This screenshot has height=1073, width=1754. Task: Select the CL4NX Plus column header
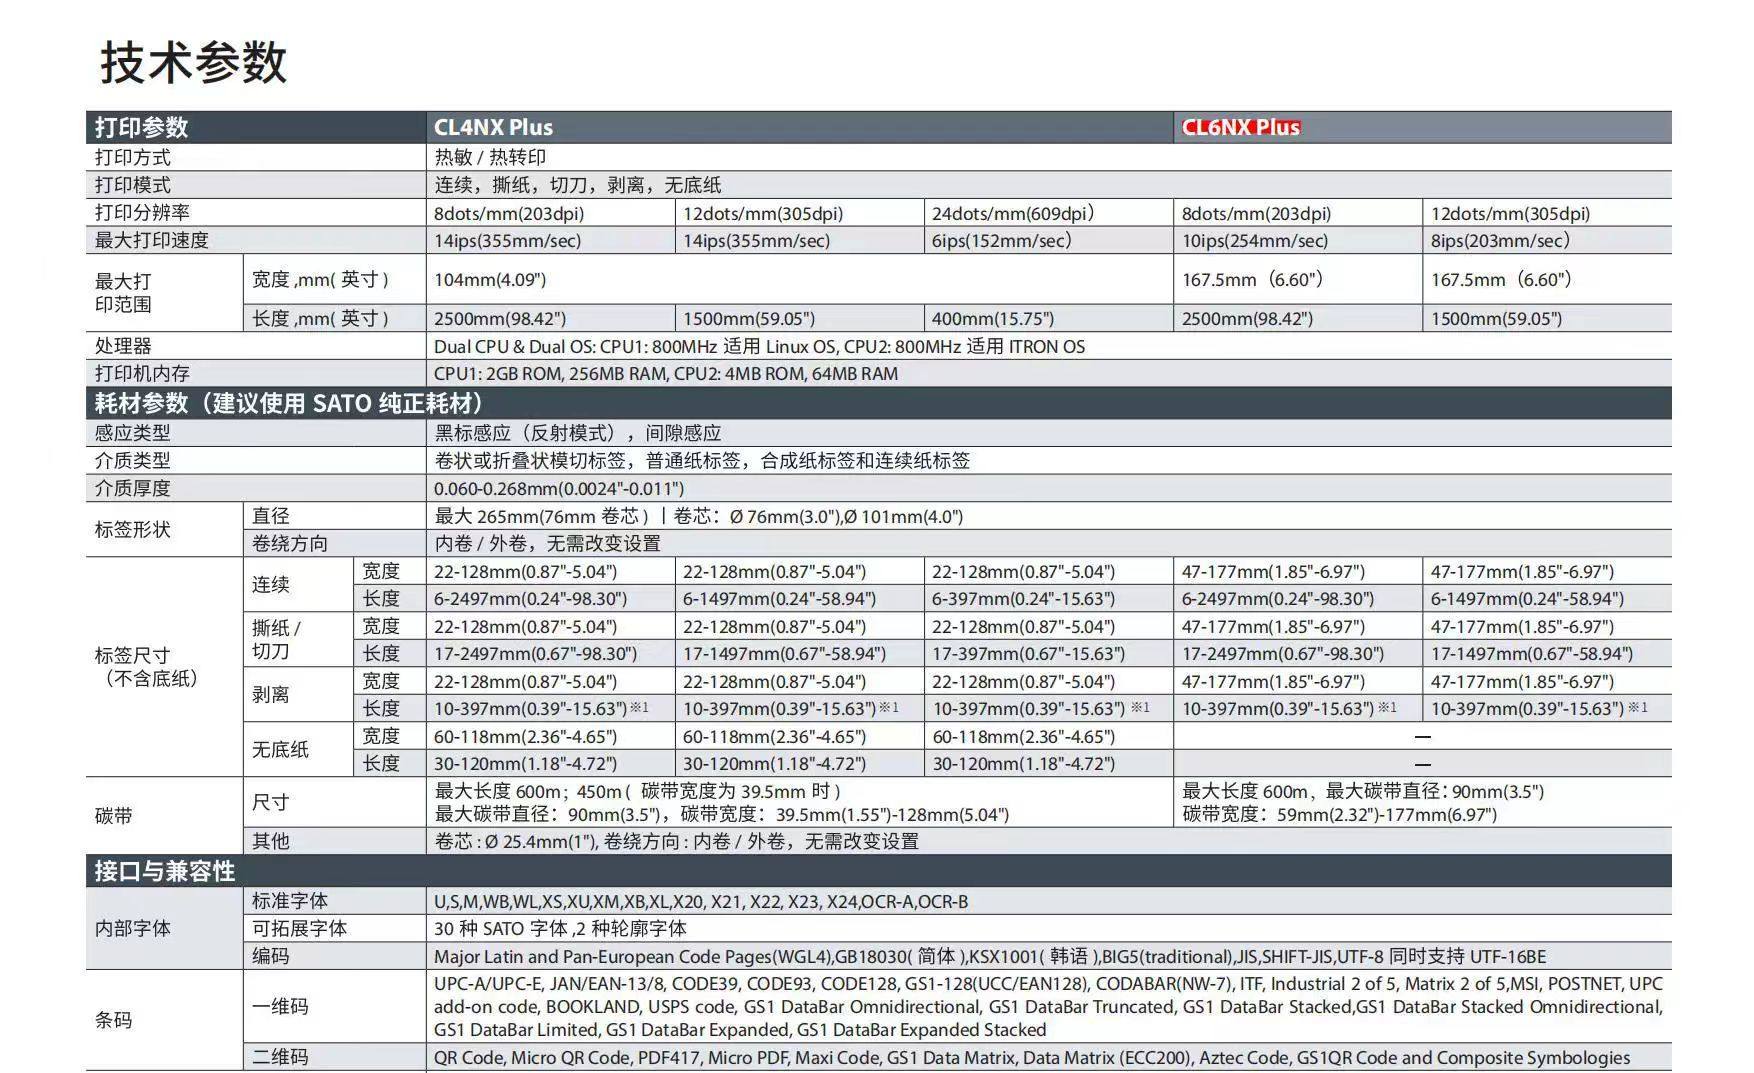click(493, 127)
